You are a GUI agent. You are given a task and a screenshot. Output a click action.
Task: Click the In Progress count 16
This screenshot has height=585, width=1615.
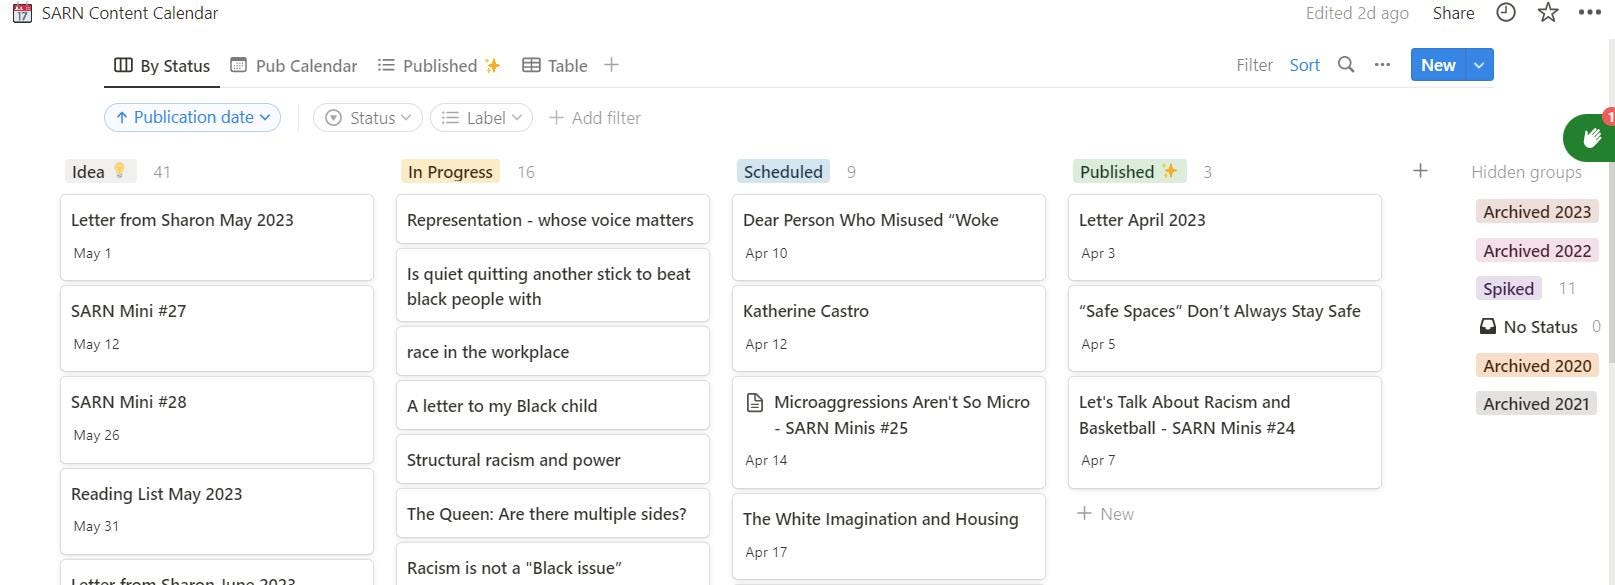526,172
